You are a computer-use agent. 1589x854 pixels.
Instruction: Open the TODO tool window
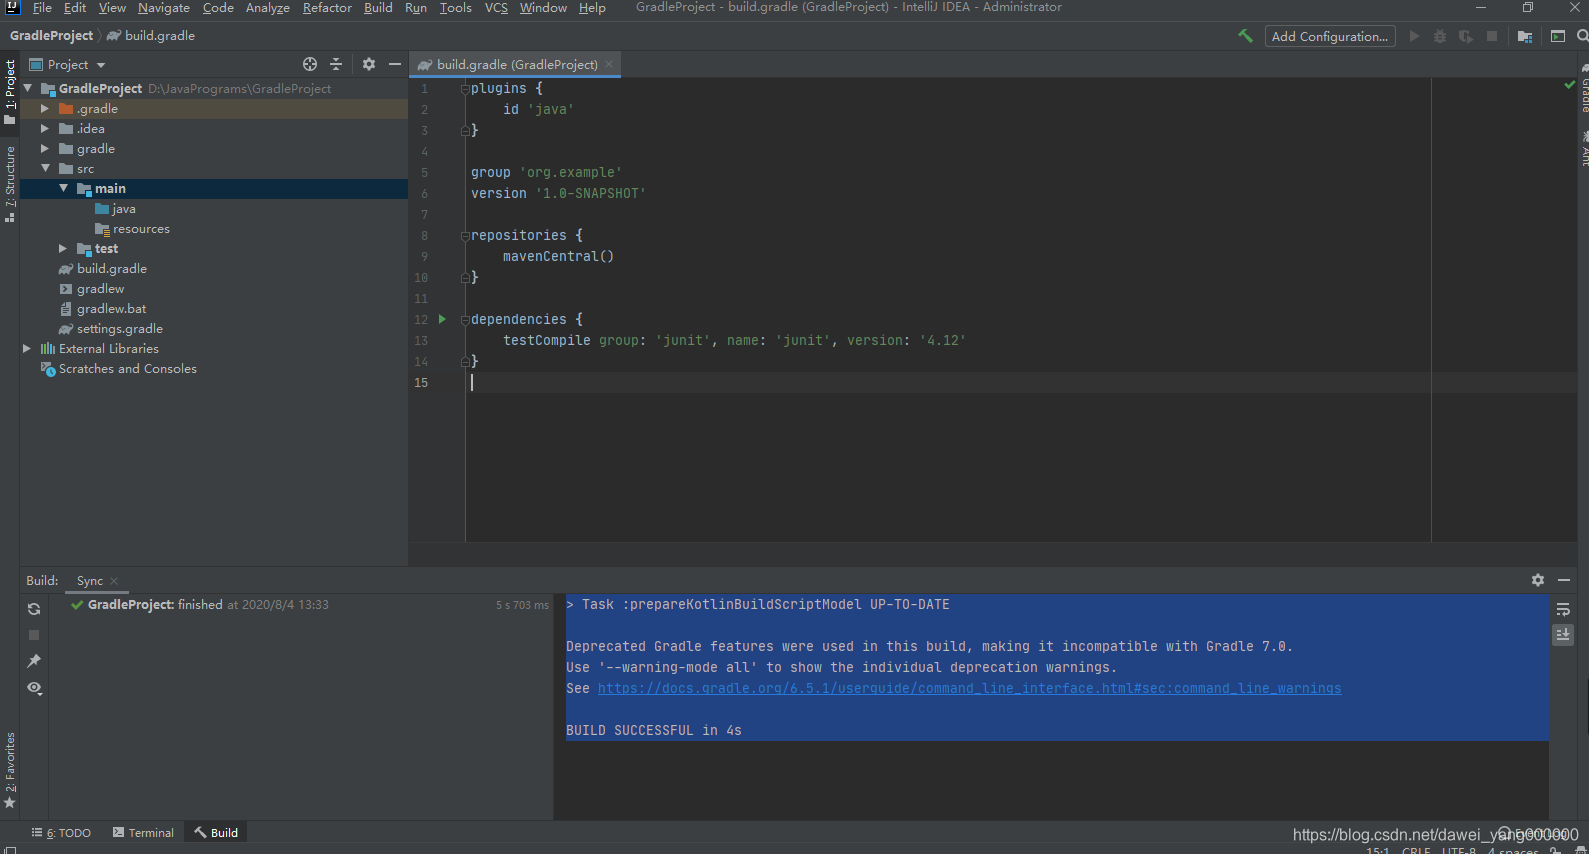pos(61,832)
